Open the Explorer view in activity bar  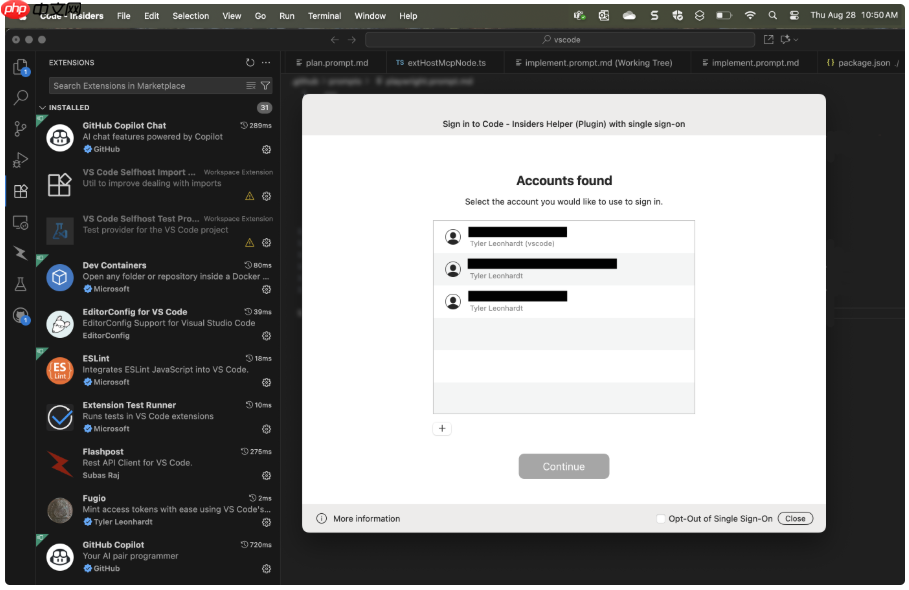(x=20, y=67)
